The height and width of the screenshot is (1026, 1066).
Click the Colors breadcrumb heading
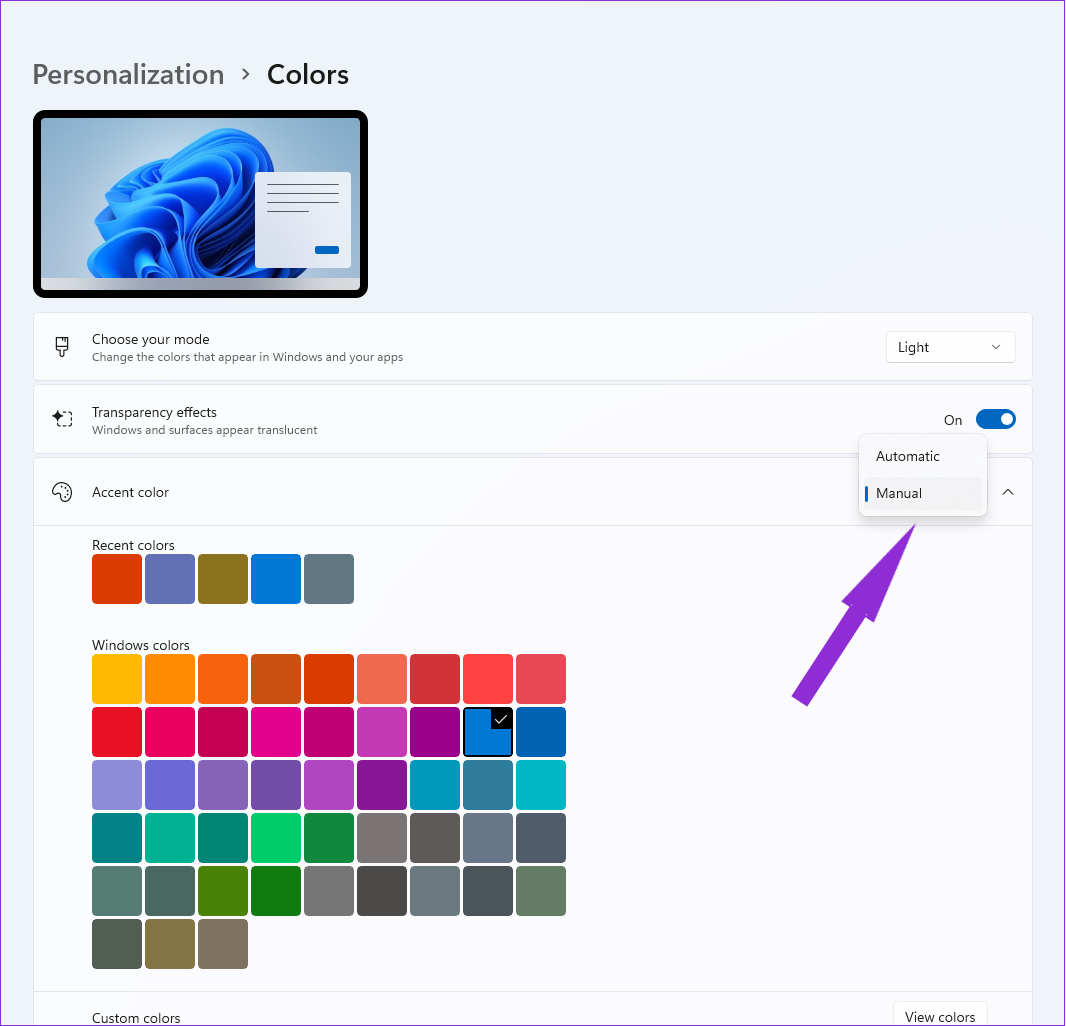[x=307, y=74]
